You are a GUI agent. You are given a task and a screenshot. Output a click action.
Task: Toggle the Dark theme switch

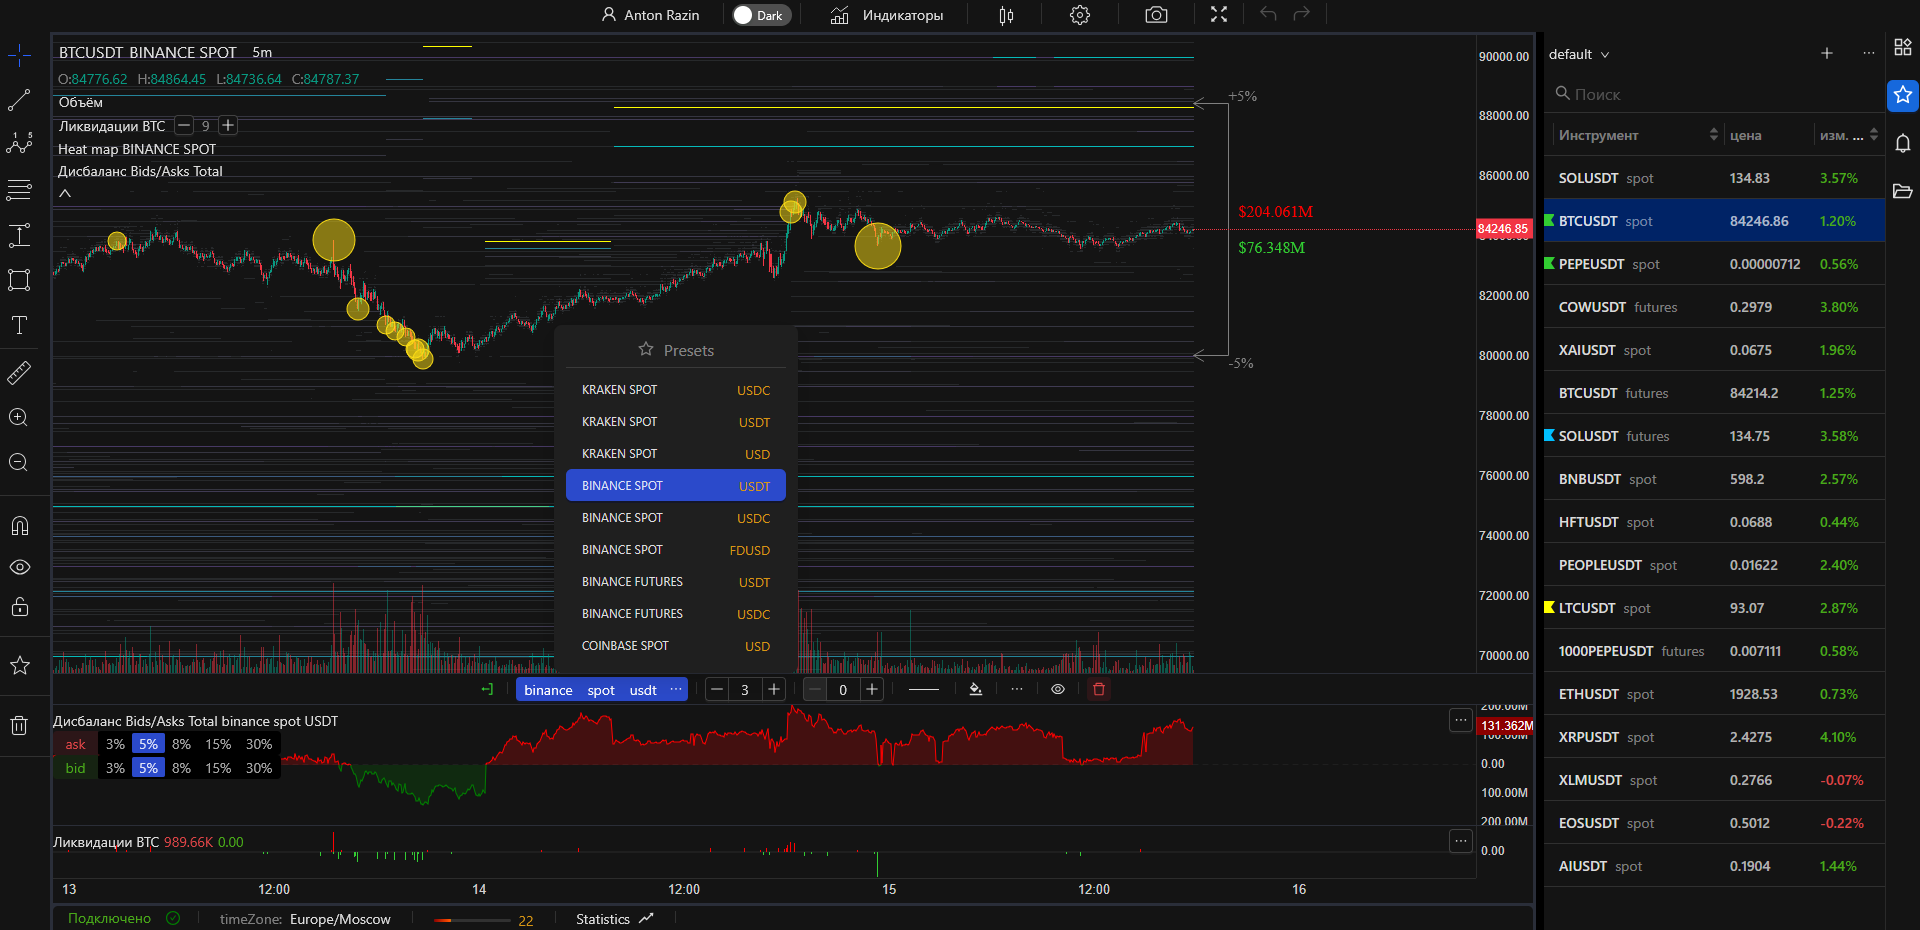[x=761, y=15]
